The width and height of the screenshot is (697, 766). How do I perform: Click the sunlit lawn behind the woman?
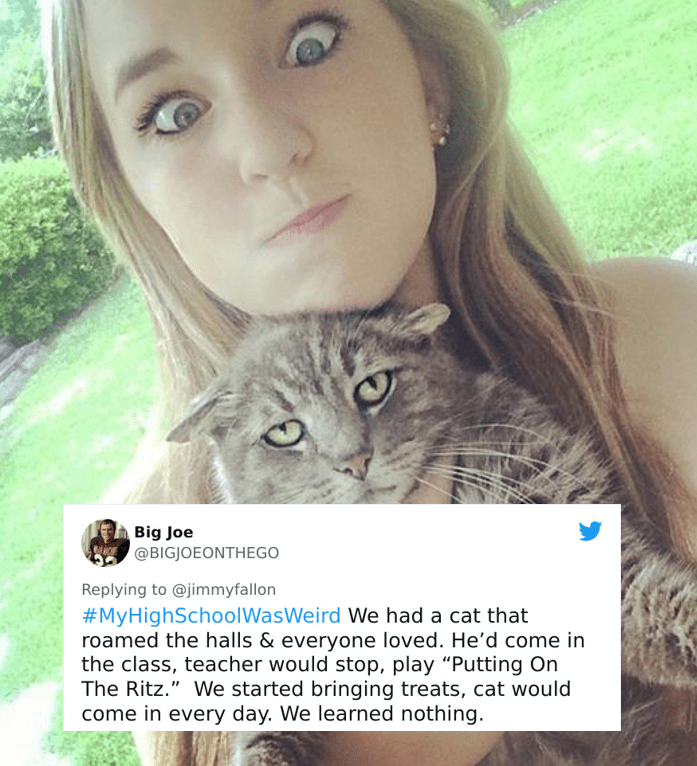click(x=611, y=122)
